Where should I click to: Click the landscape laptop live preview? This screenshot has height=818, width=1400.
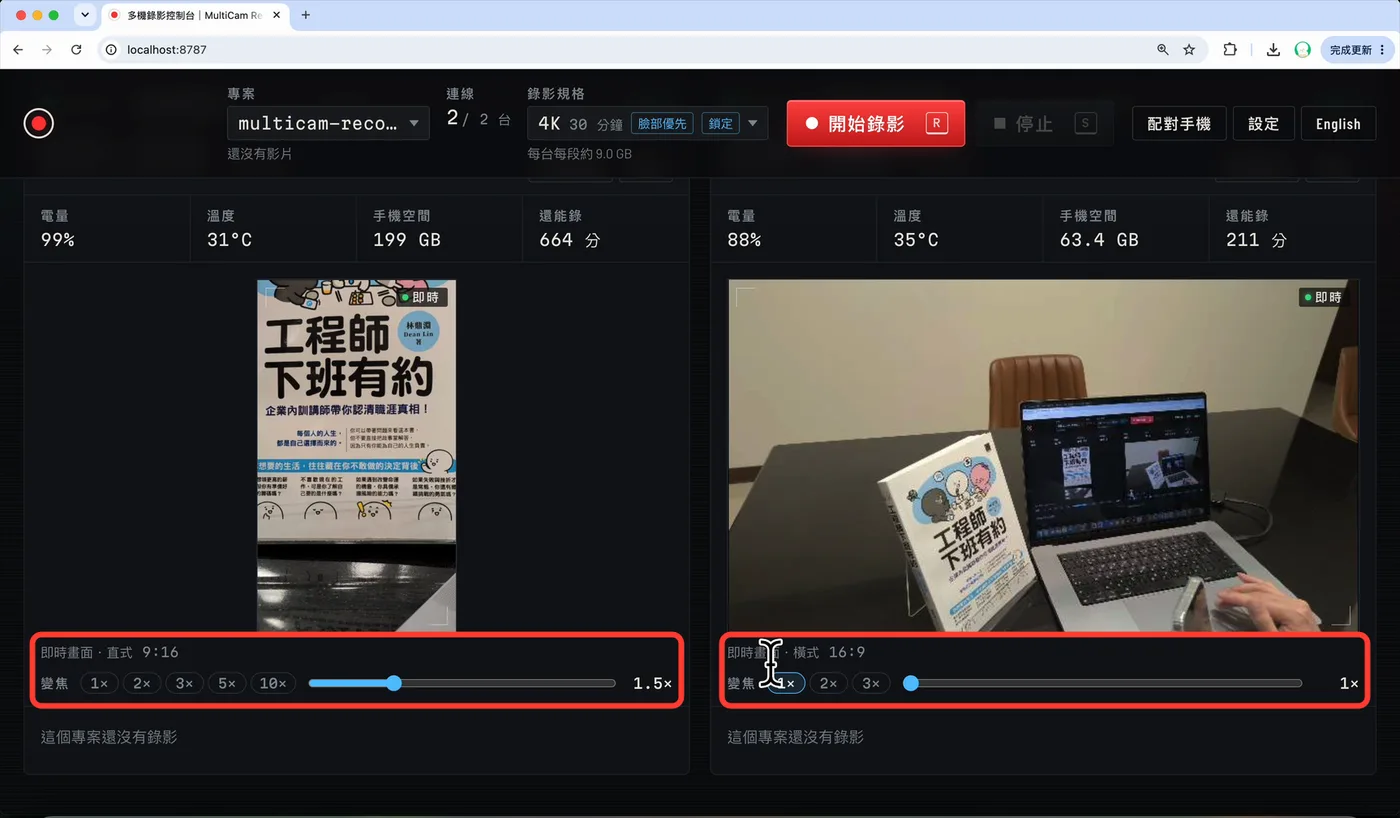1043,455
